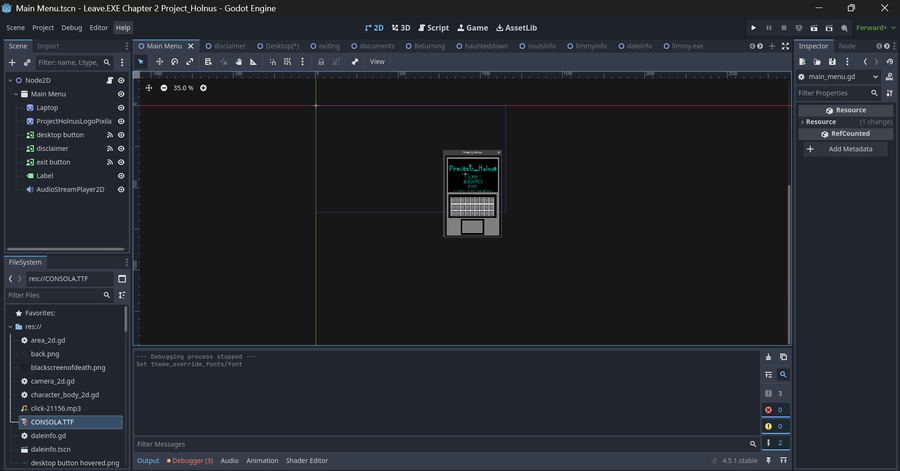Click the zoom in plus button on the viewport
Screen dimensions: 900x471
(x=204, y=88)
